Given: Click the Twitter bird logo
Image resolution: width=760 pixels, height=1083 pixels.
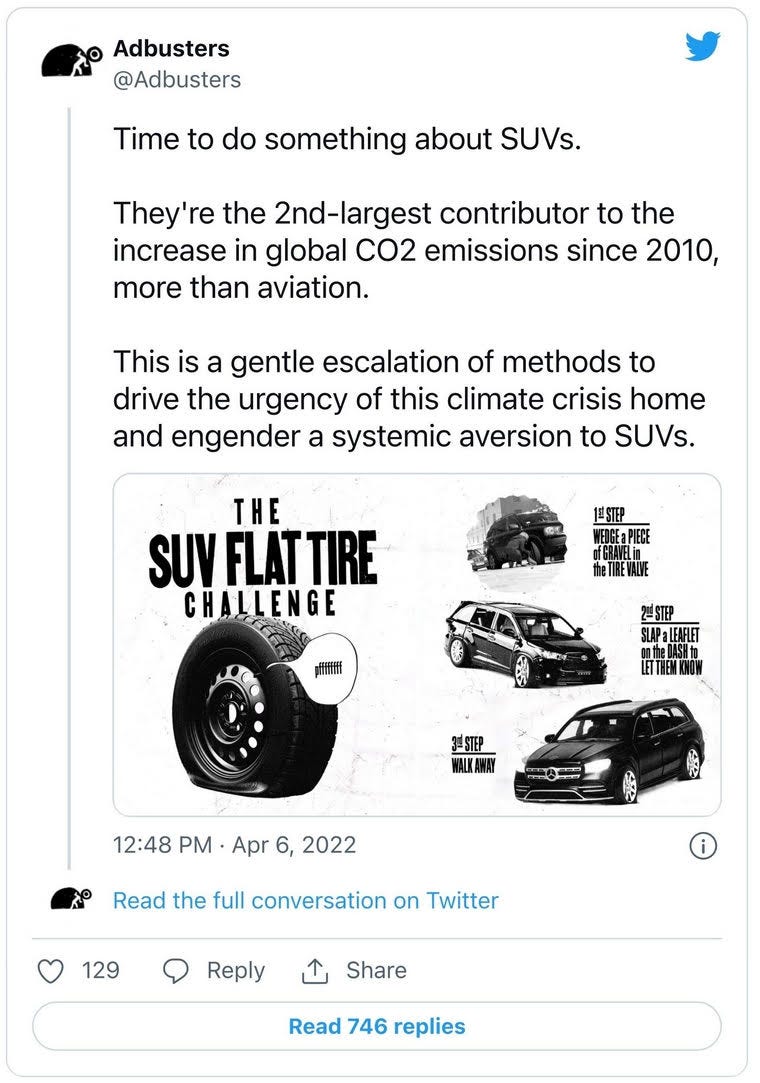Looking at the screenshot, I should pos(703,46).
